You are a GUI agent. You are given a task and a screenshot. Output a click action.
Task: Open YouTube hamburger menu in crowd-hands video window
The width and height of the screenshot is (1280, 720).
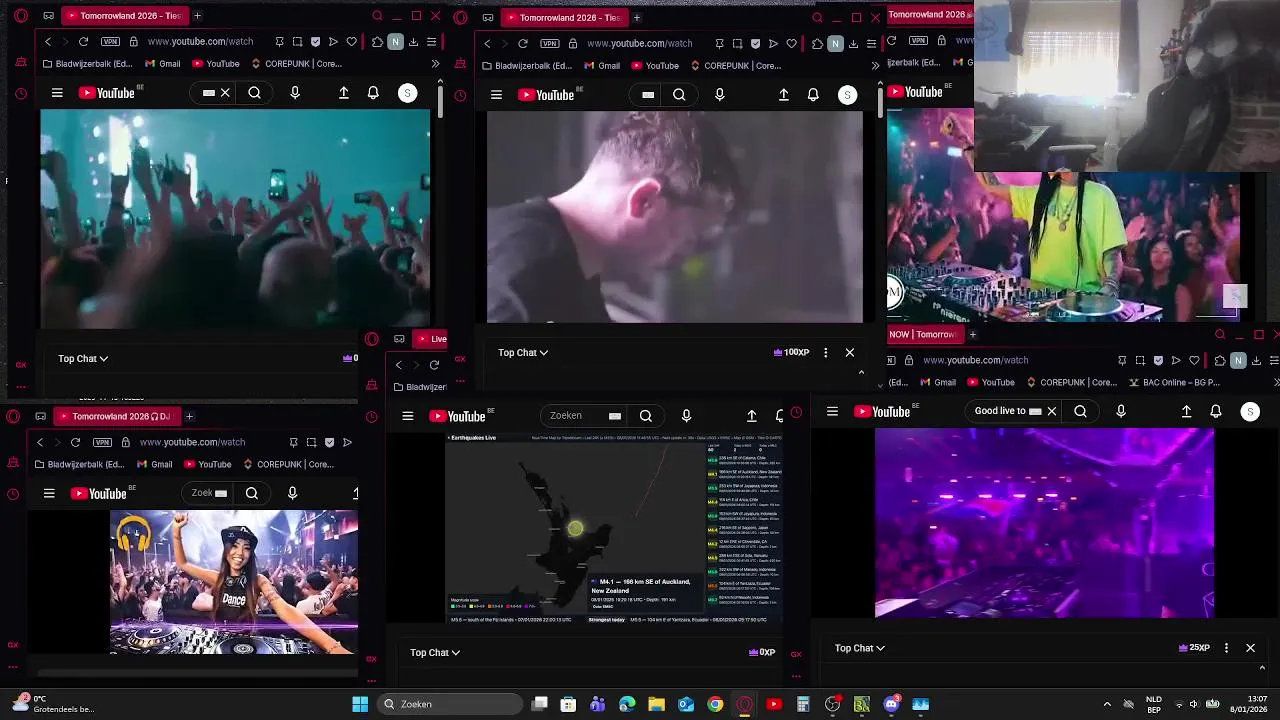click(x=57, y=93)
